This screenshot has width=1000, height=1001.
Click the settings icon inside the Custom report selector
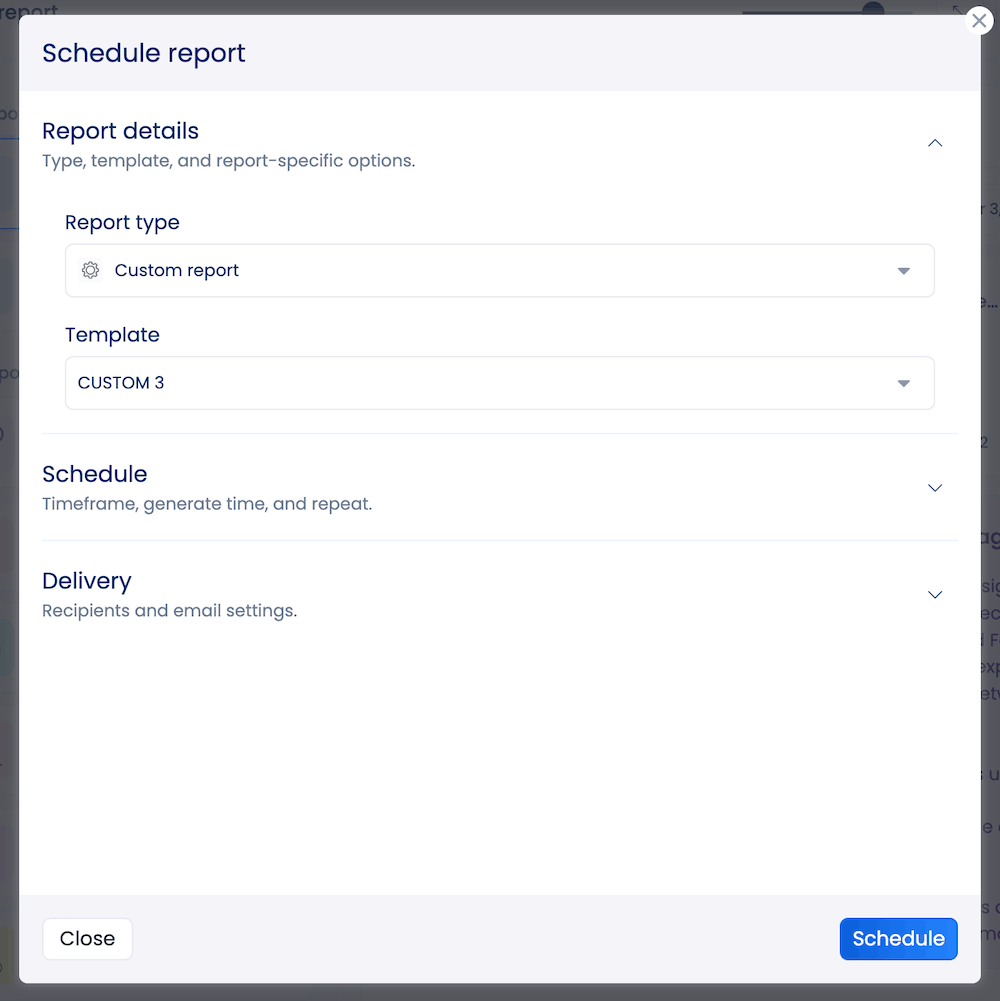90,270
